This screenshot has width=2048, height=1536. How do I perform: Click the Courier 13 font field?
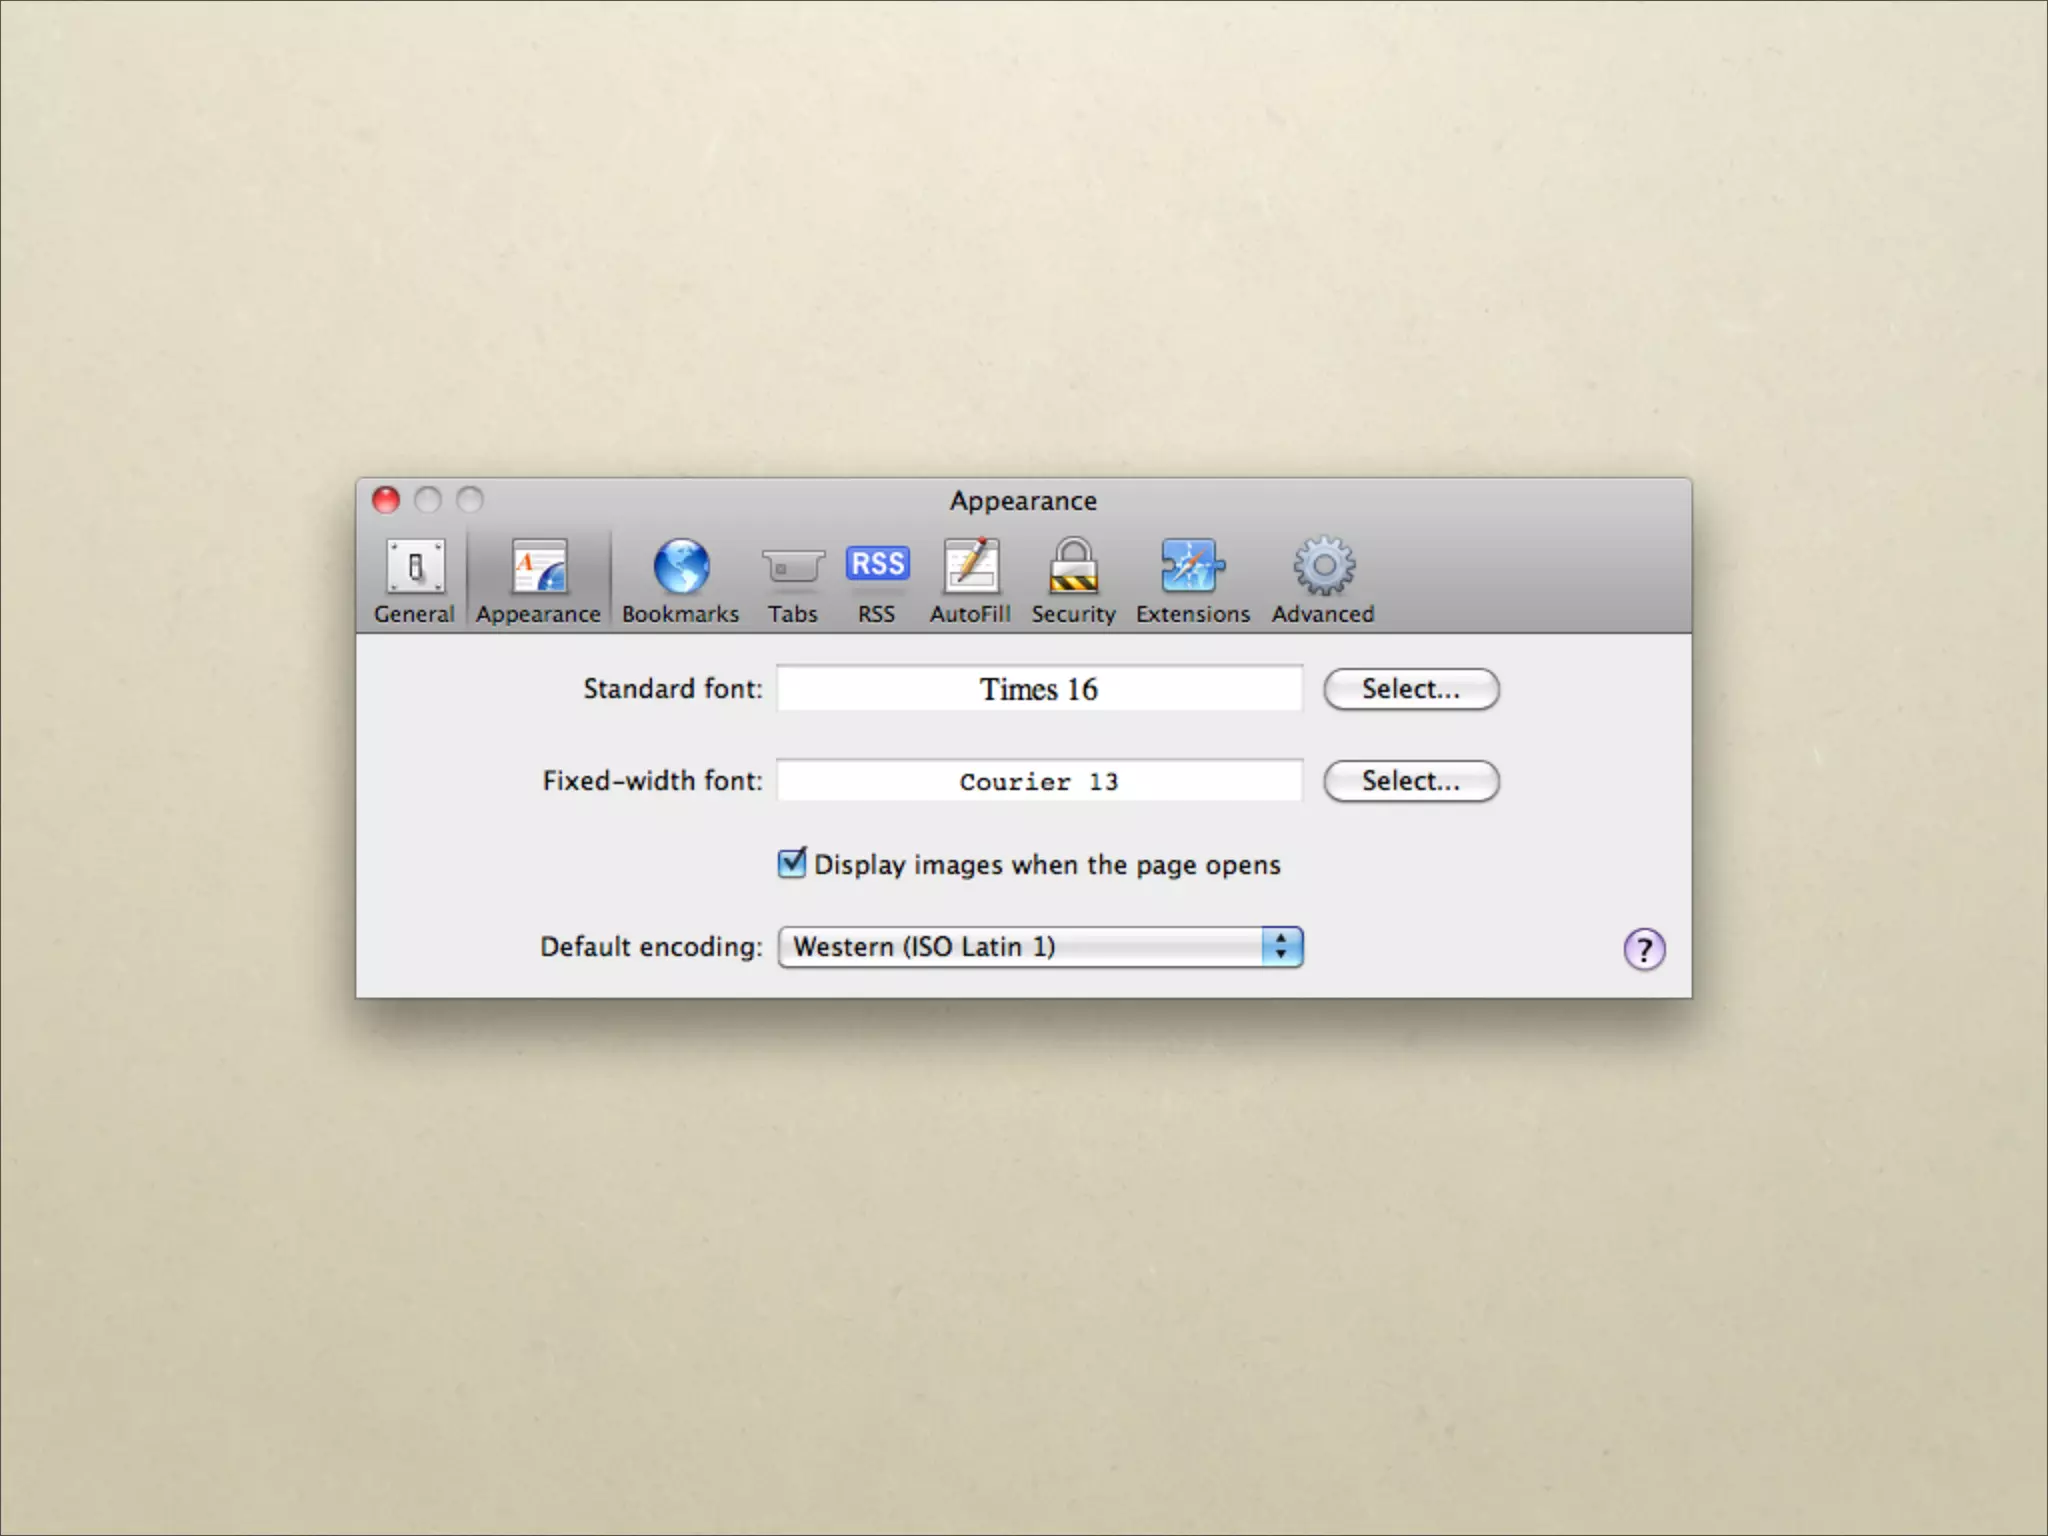1039,781
